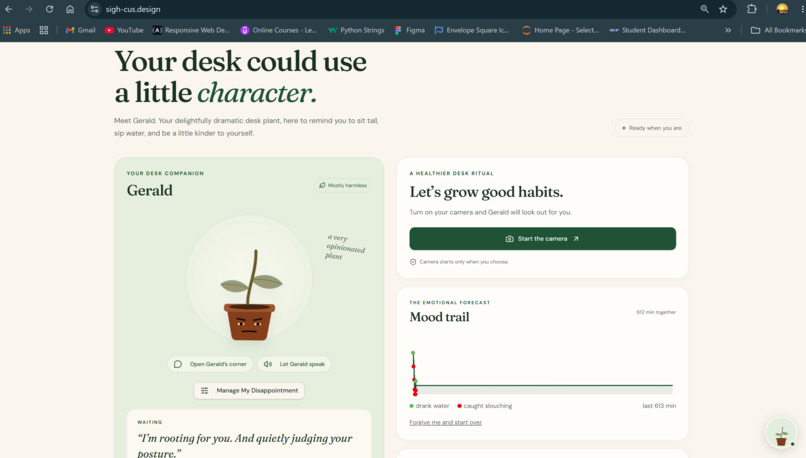Open the browser profile avatar
806x458 pixels.
(x=782, y=9)
